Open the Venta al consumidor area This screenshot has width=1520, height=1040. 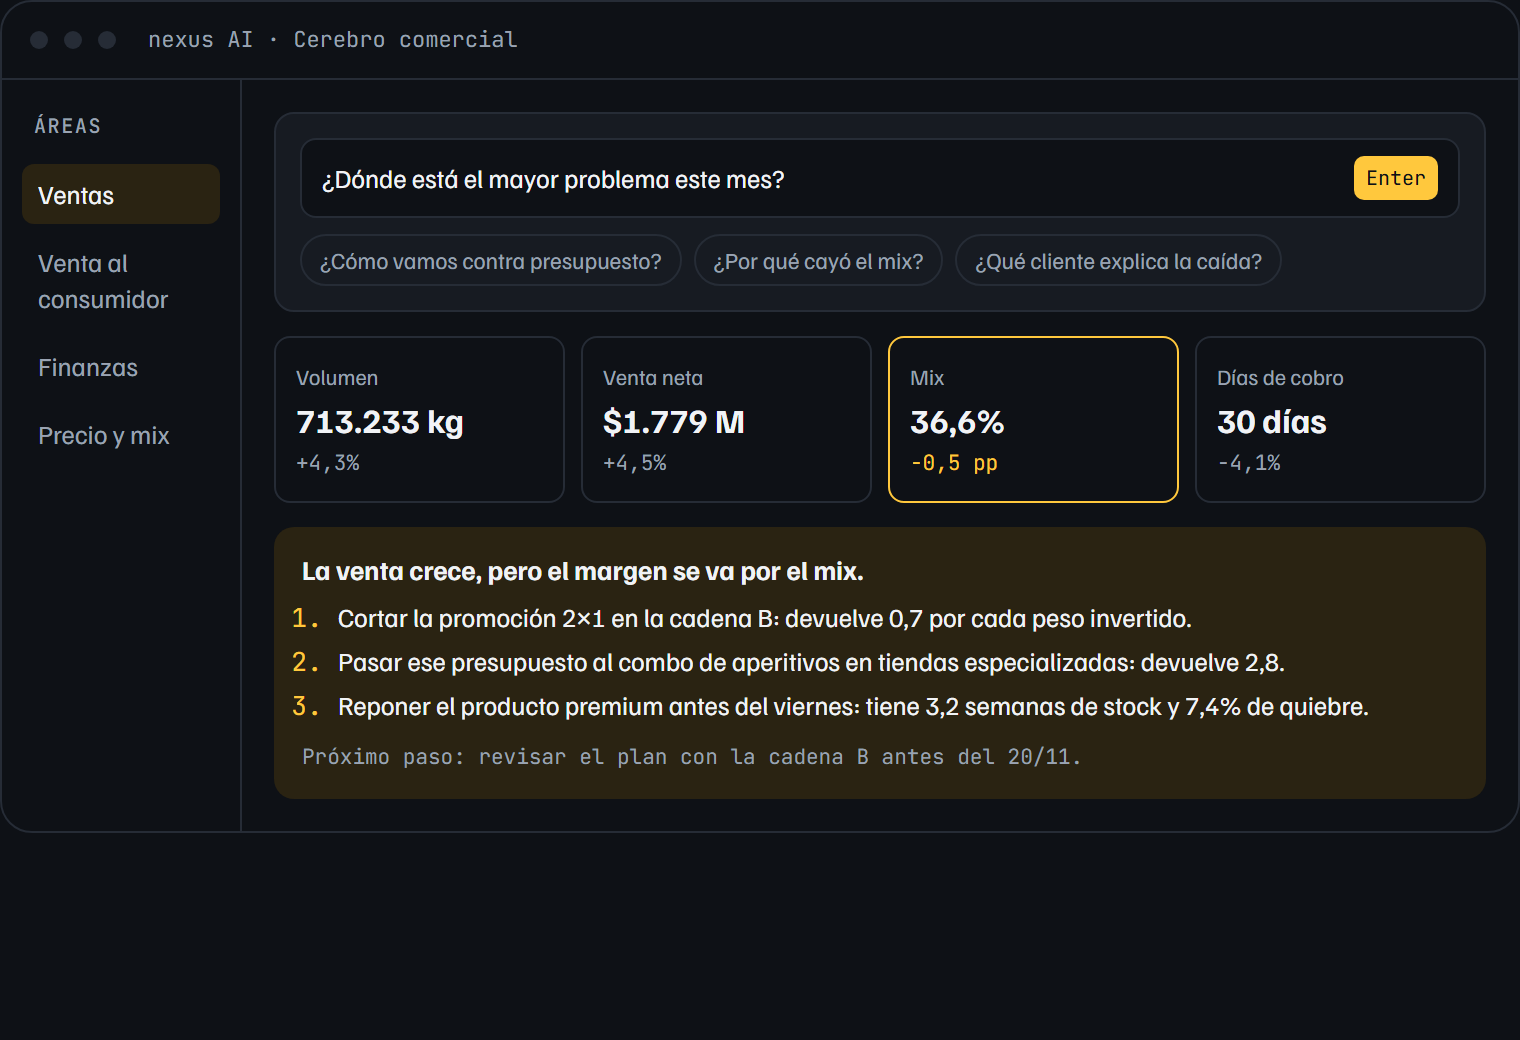[121, 282]
